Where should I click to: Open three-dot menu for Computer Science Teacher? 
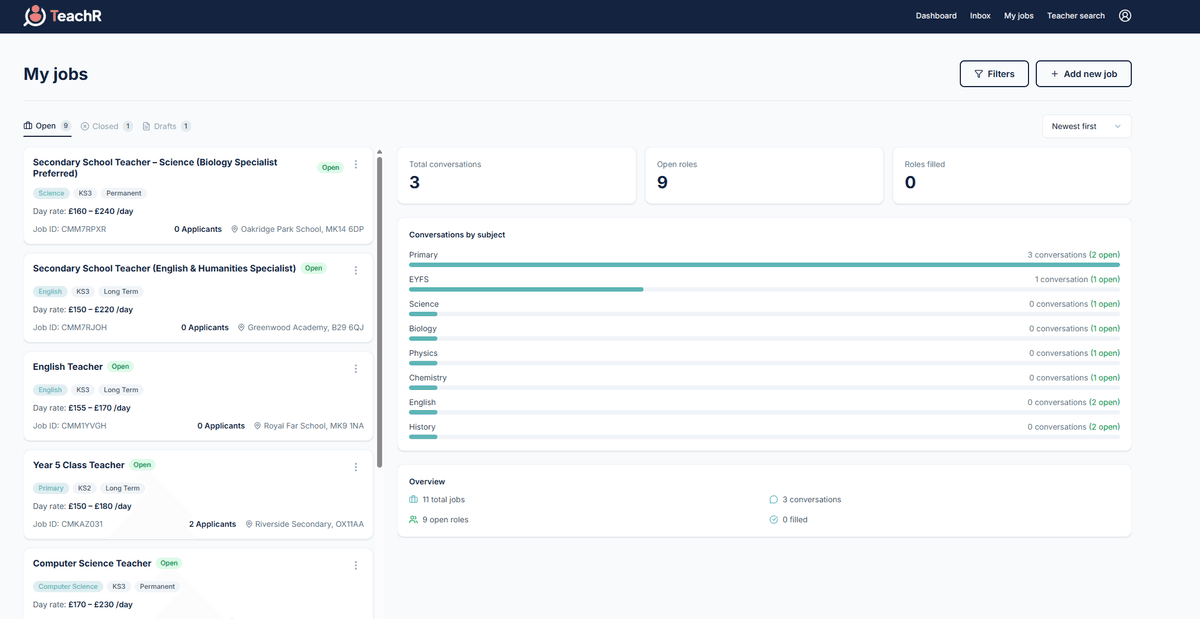coord(356,565)
